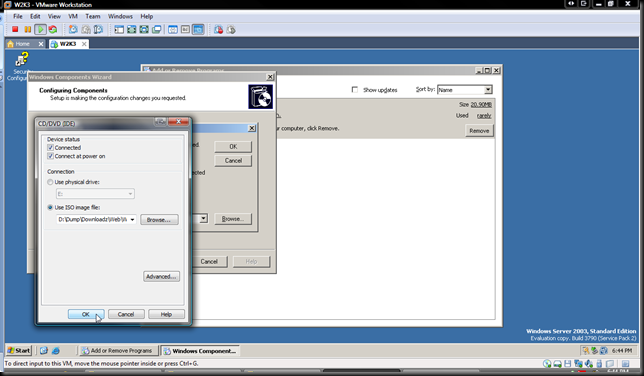The height and width of the screenshot is (376, 644).
Task: Open the Edit menu
Action: pos(35,16)
